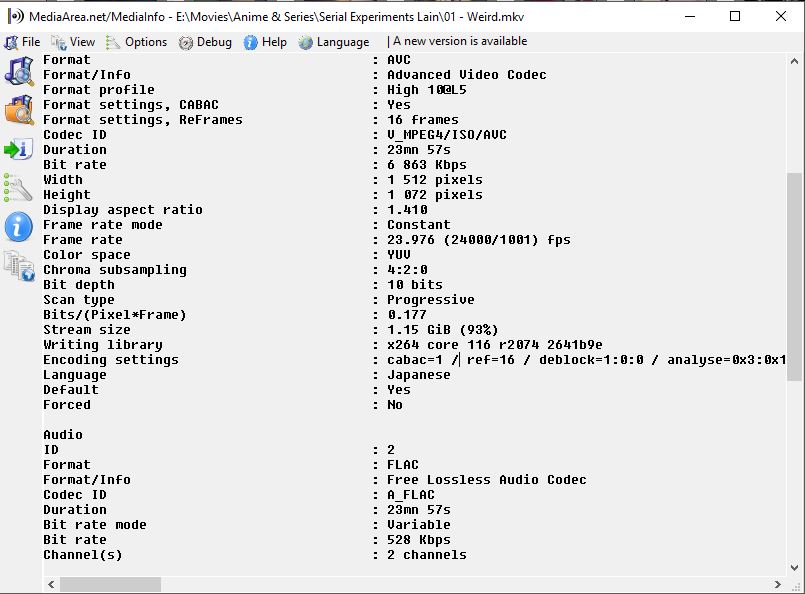Open the Language menu
The image size is (805, 594).
click(334, 42)
